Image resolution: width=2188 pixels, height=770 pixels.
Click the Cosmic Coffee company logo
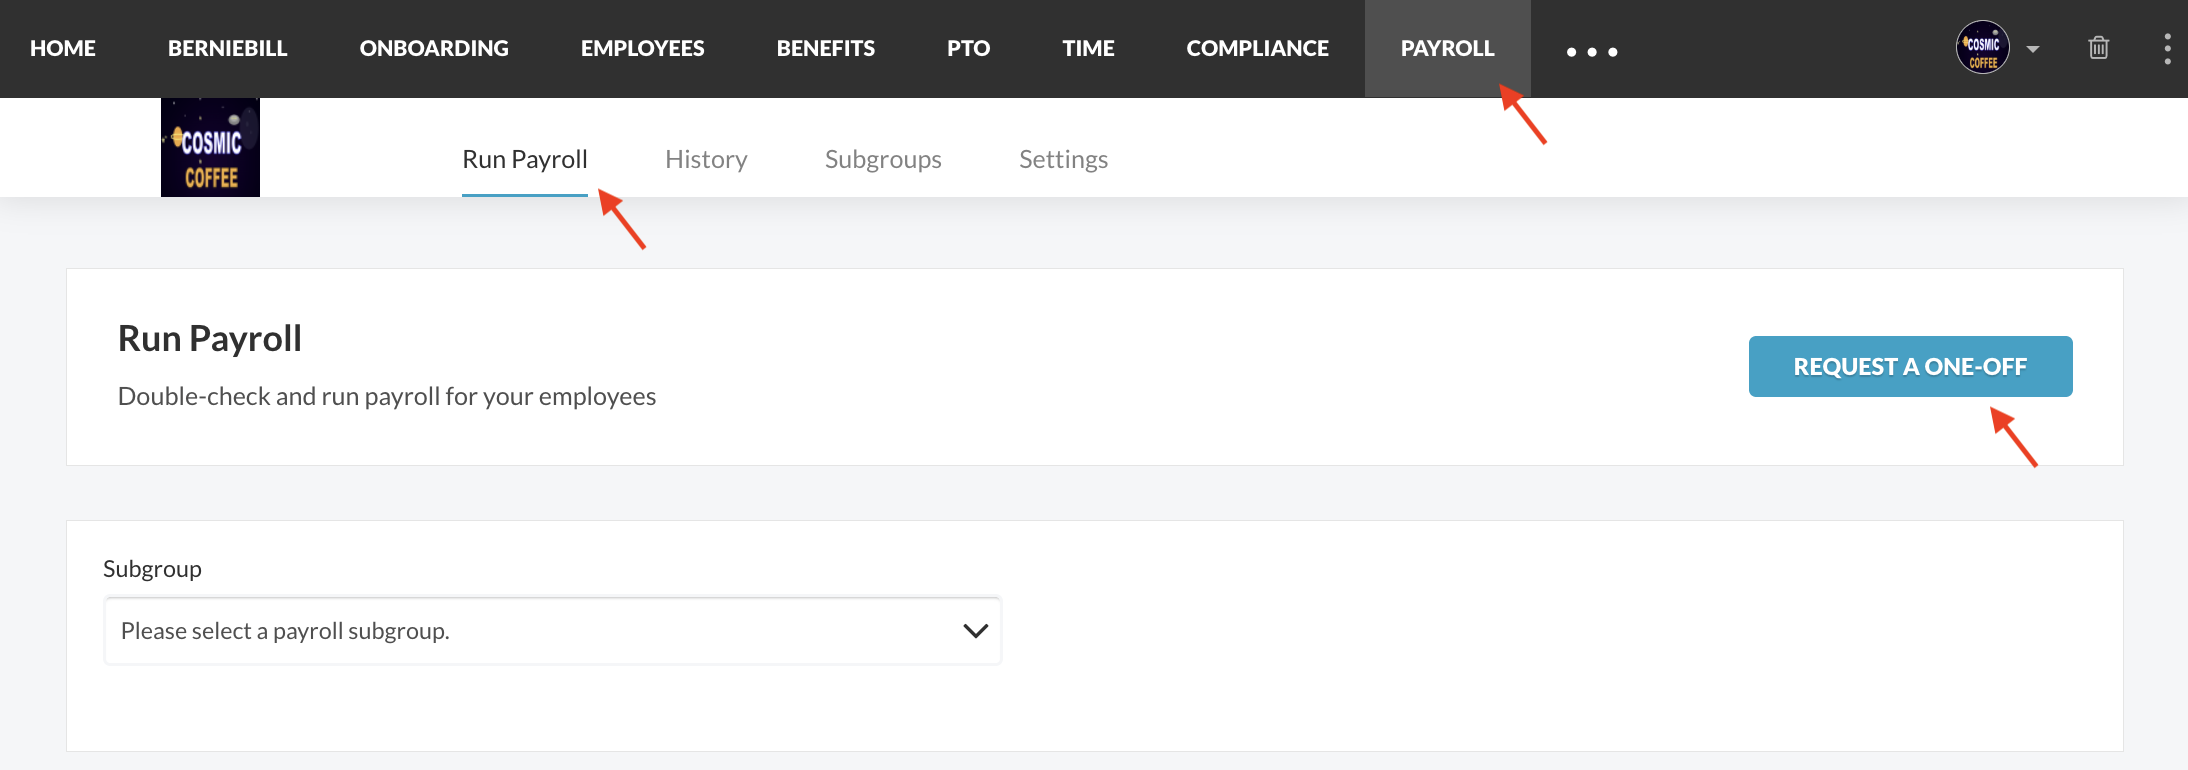[x=210, y=148]
